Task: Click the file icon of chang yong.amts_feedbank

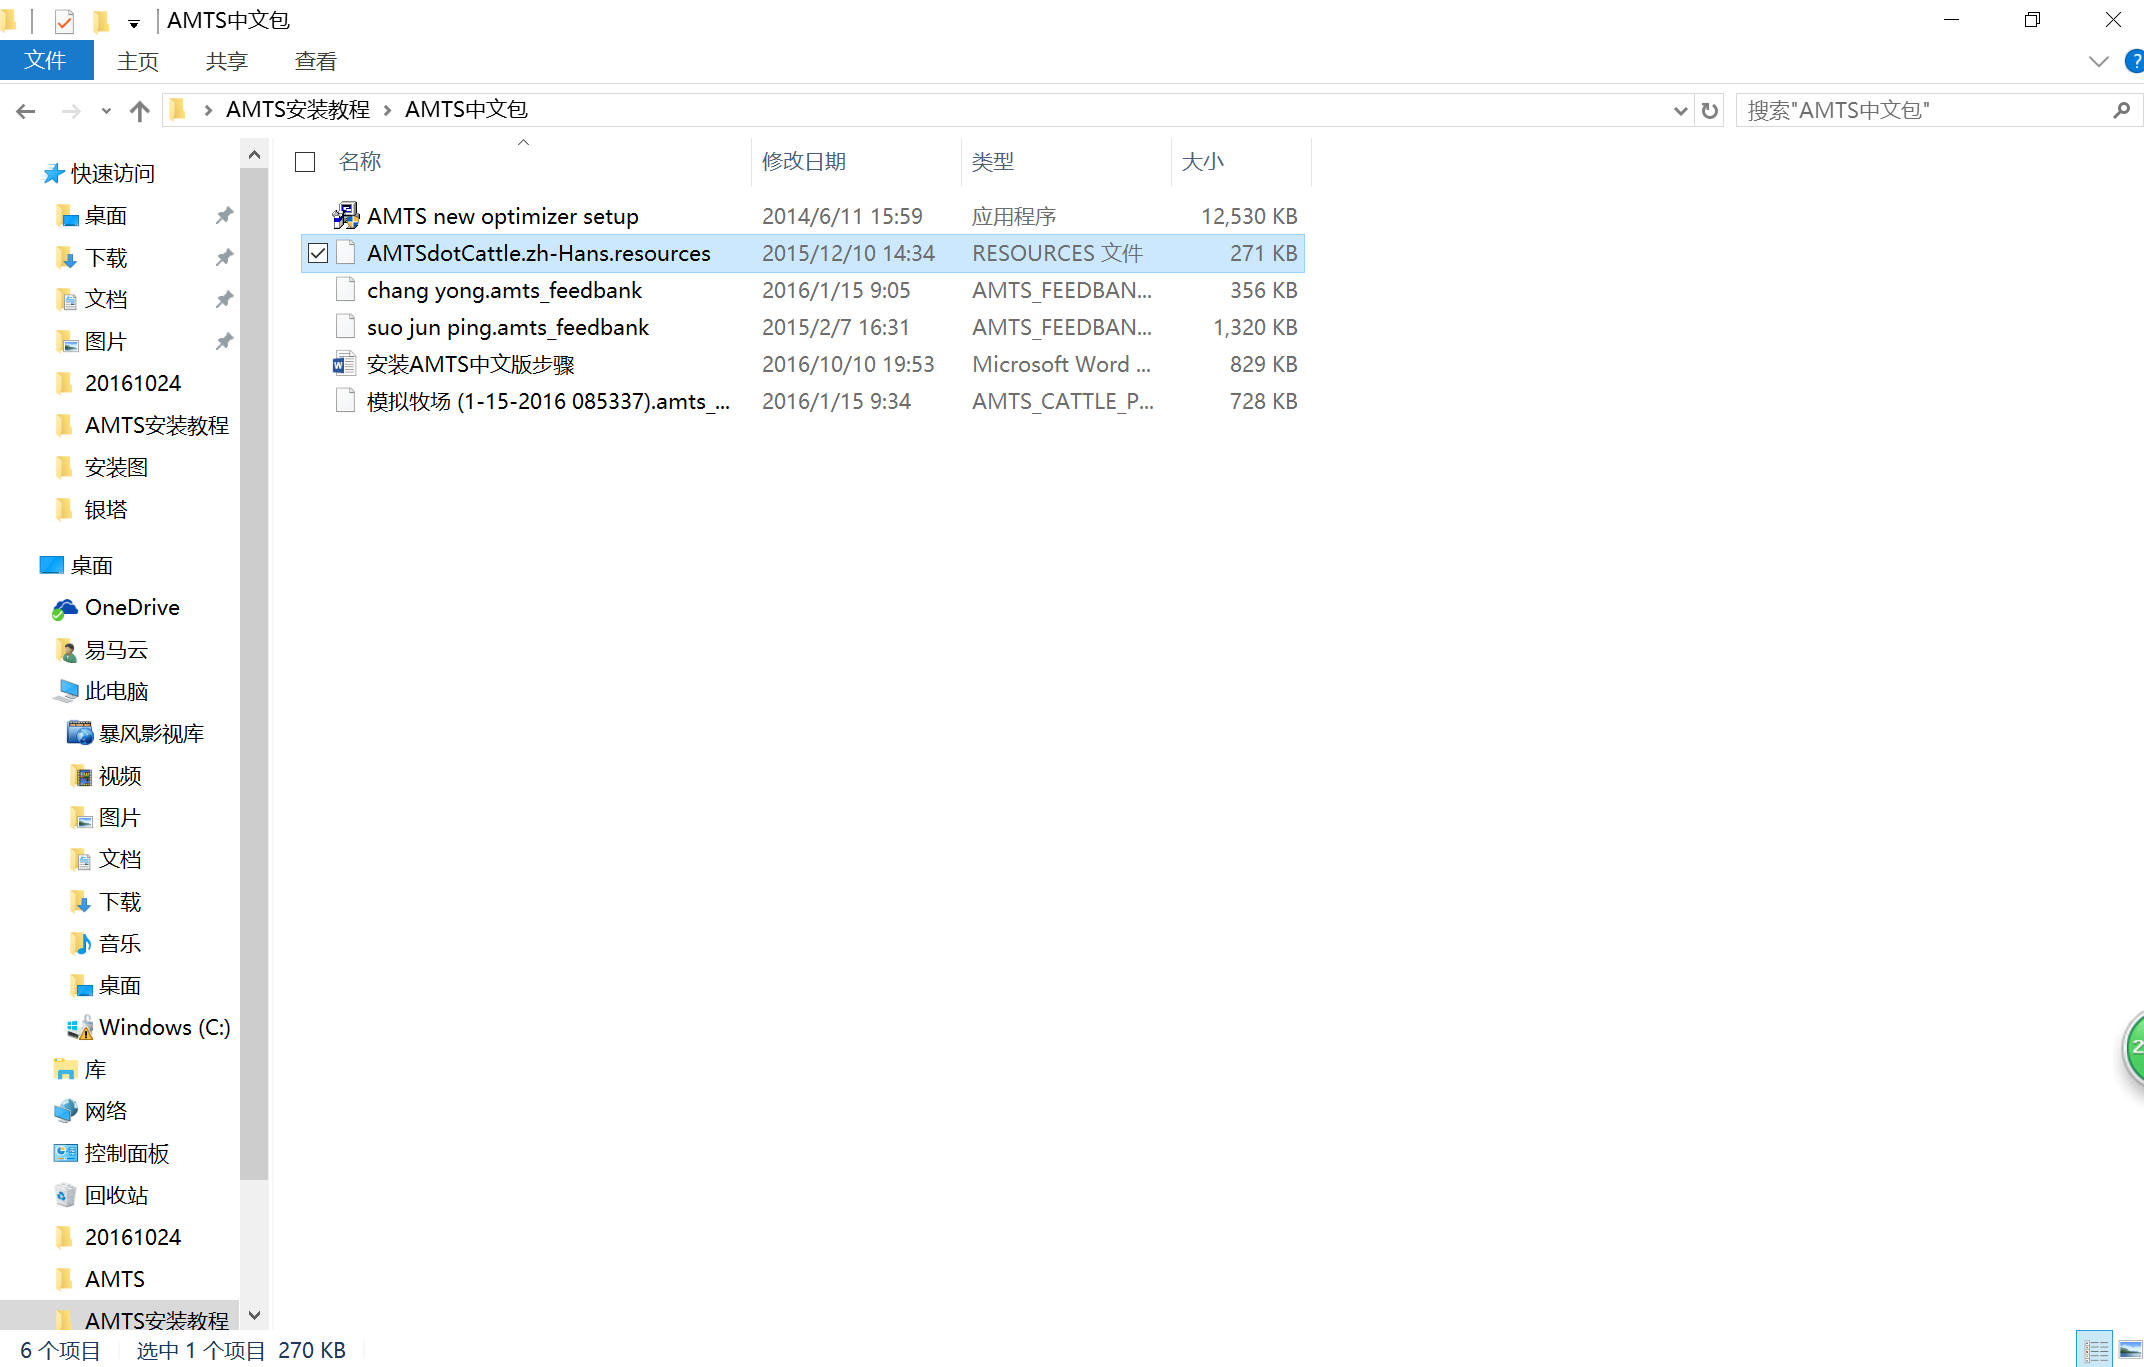Action: coord(345,290)
